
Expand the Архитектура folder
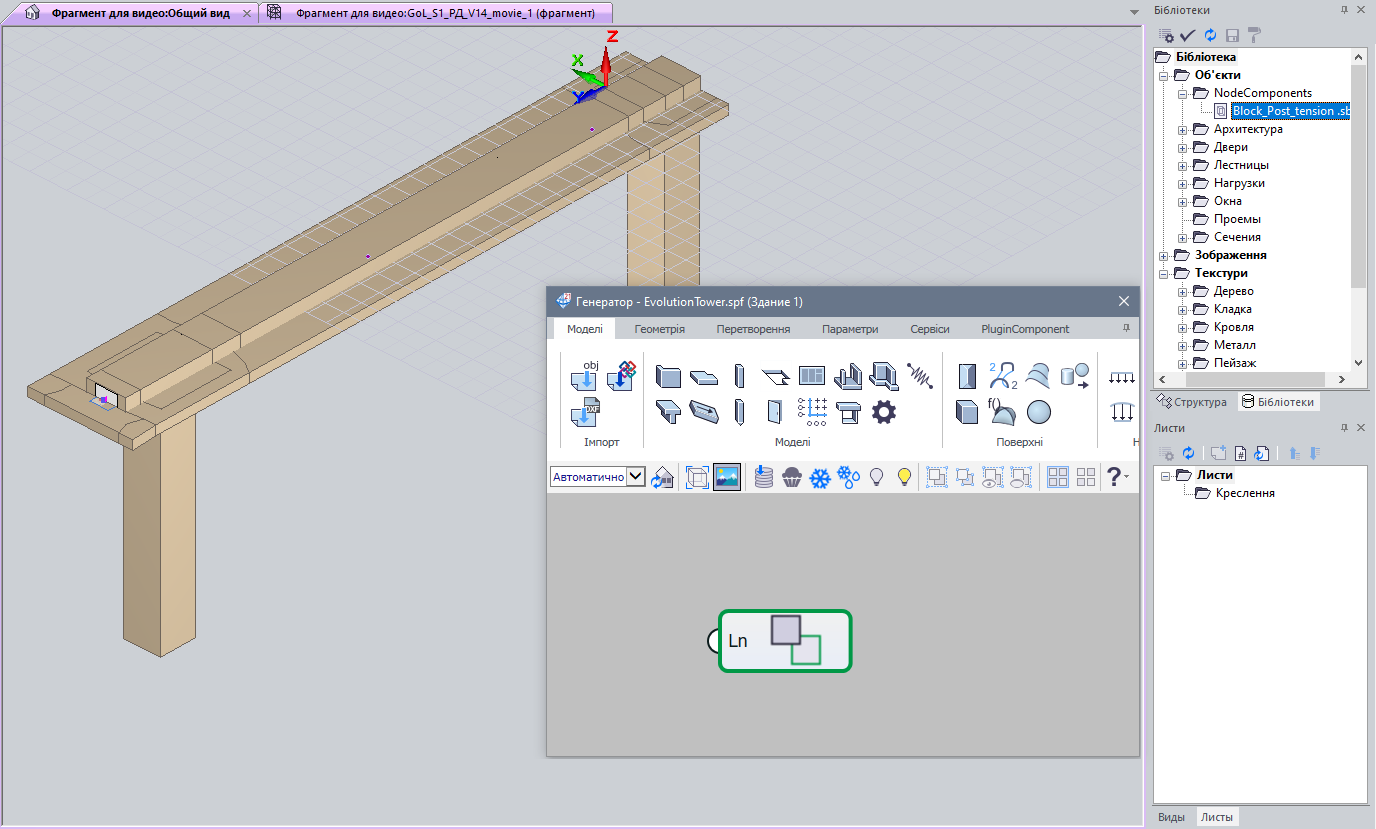tap(1183, 129)
